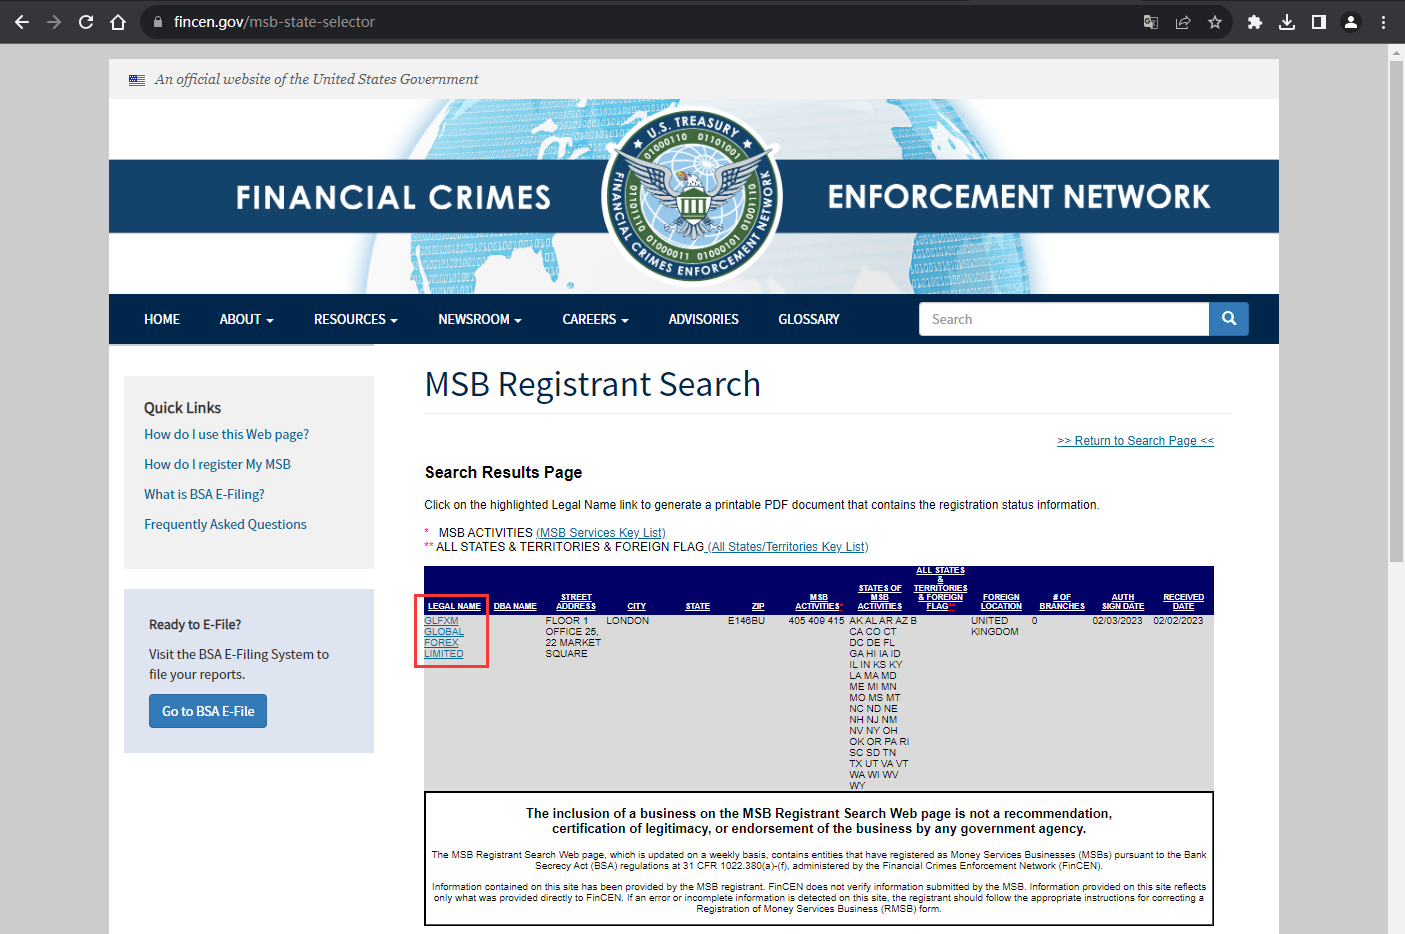Click the magnifier search button
1405x934 pixels.
tap(1229, 319)
